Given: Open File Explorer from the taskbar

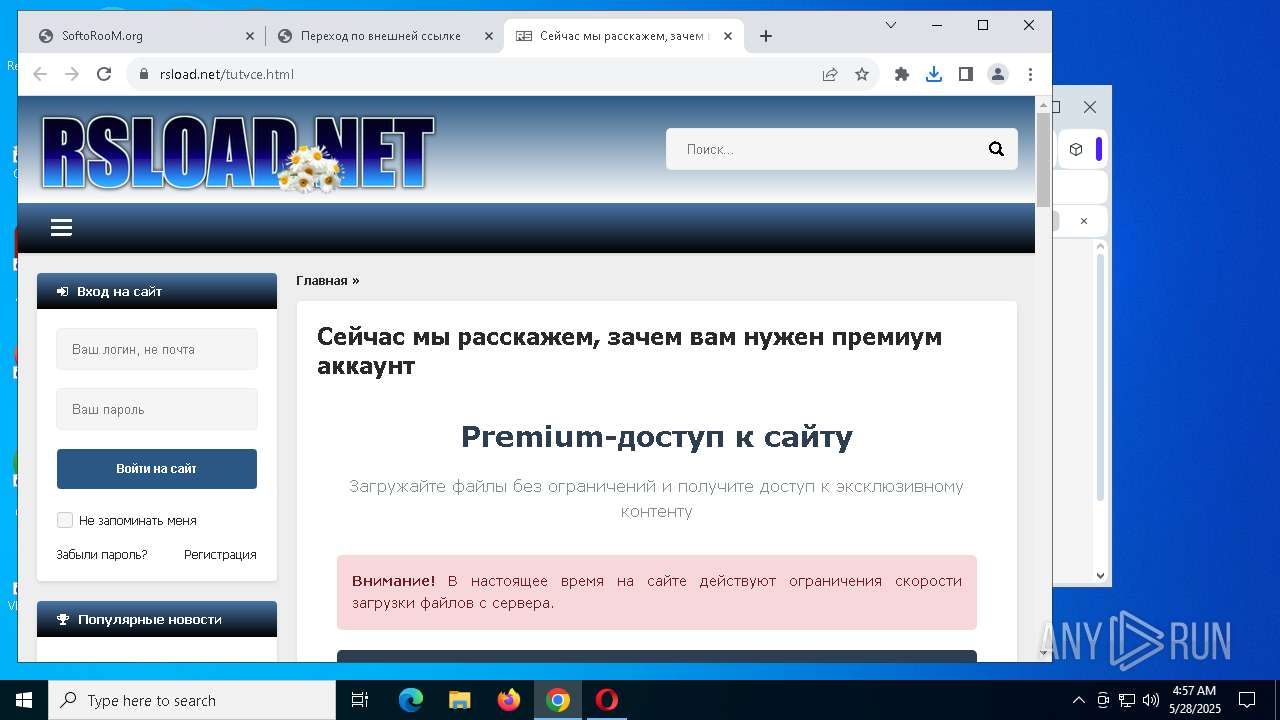Looking at the screenshot, I should pyautogui.click(x=459, y=700).
